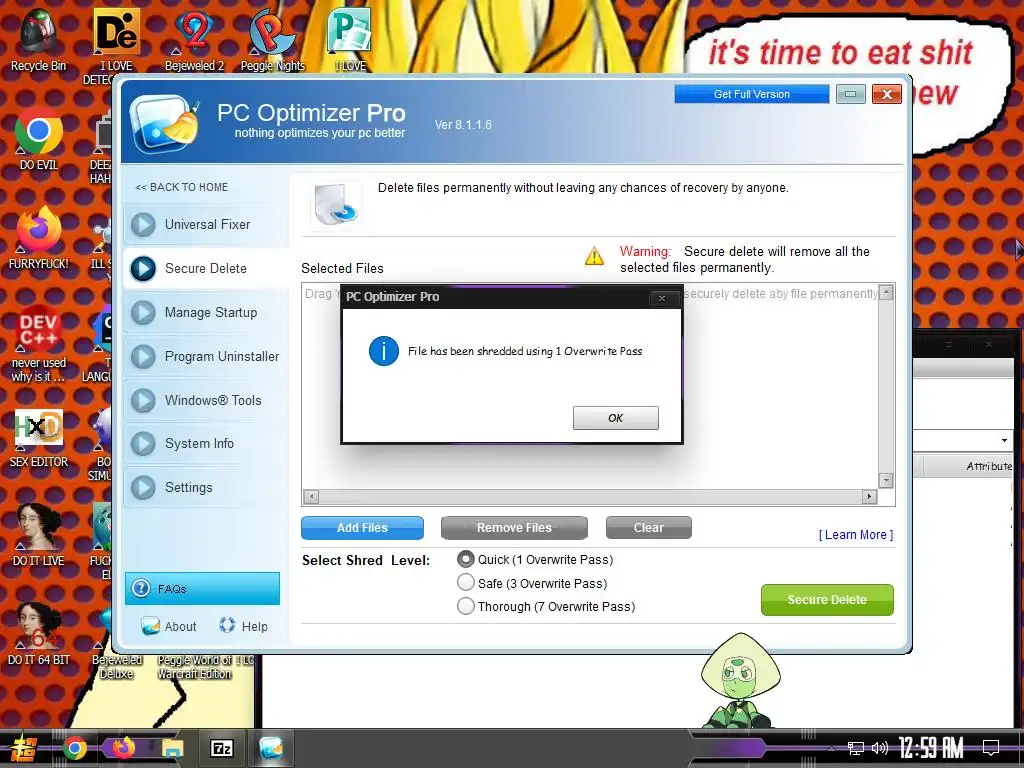
Task: Click PC Optimizer Pro taskbar icon
Action: [x=270, y=748]
